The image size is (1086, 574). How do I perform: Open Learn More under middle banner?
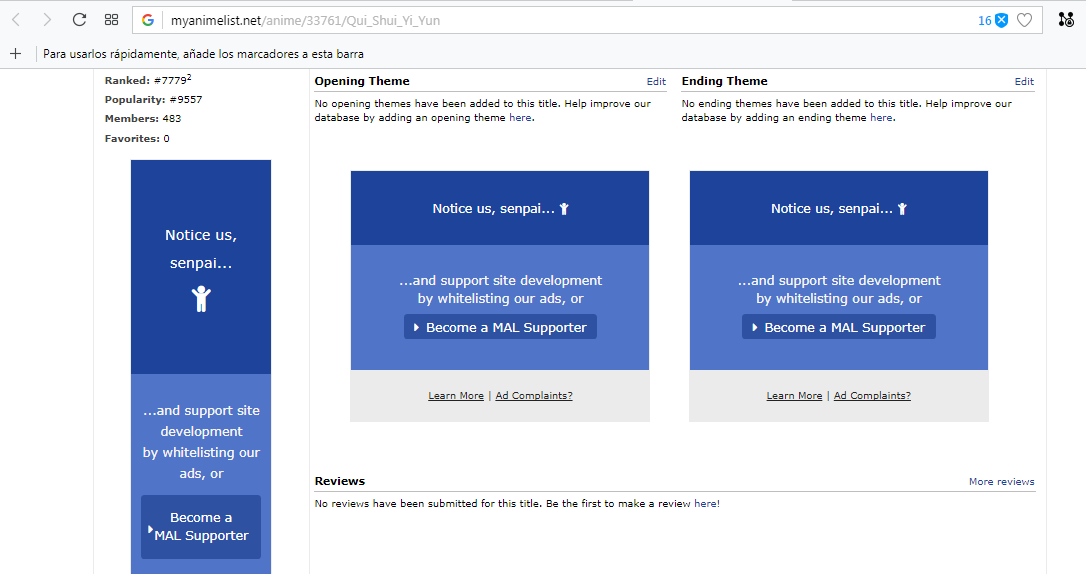[x=456, y=395]
